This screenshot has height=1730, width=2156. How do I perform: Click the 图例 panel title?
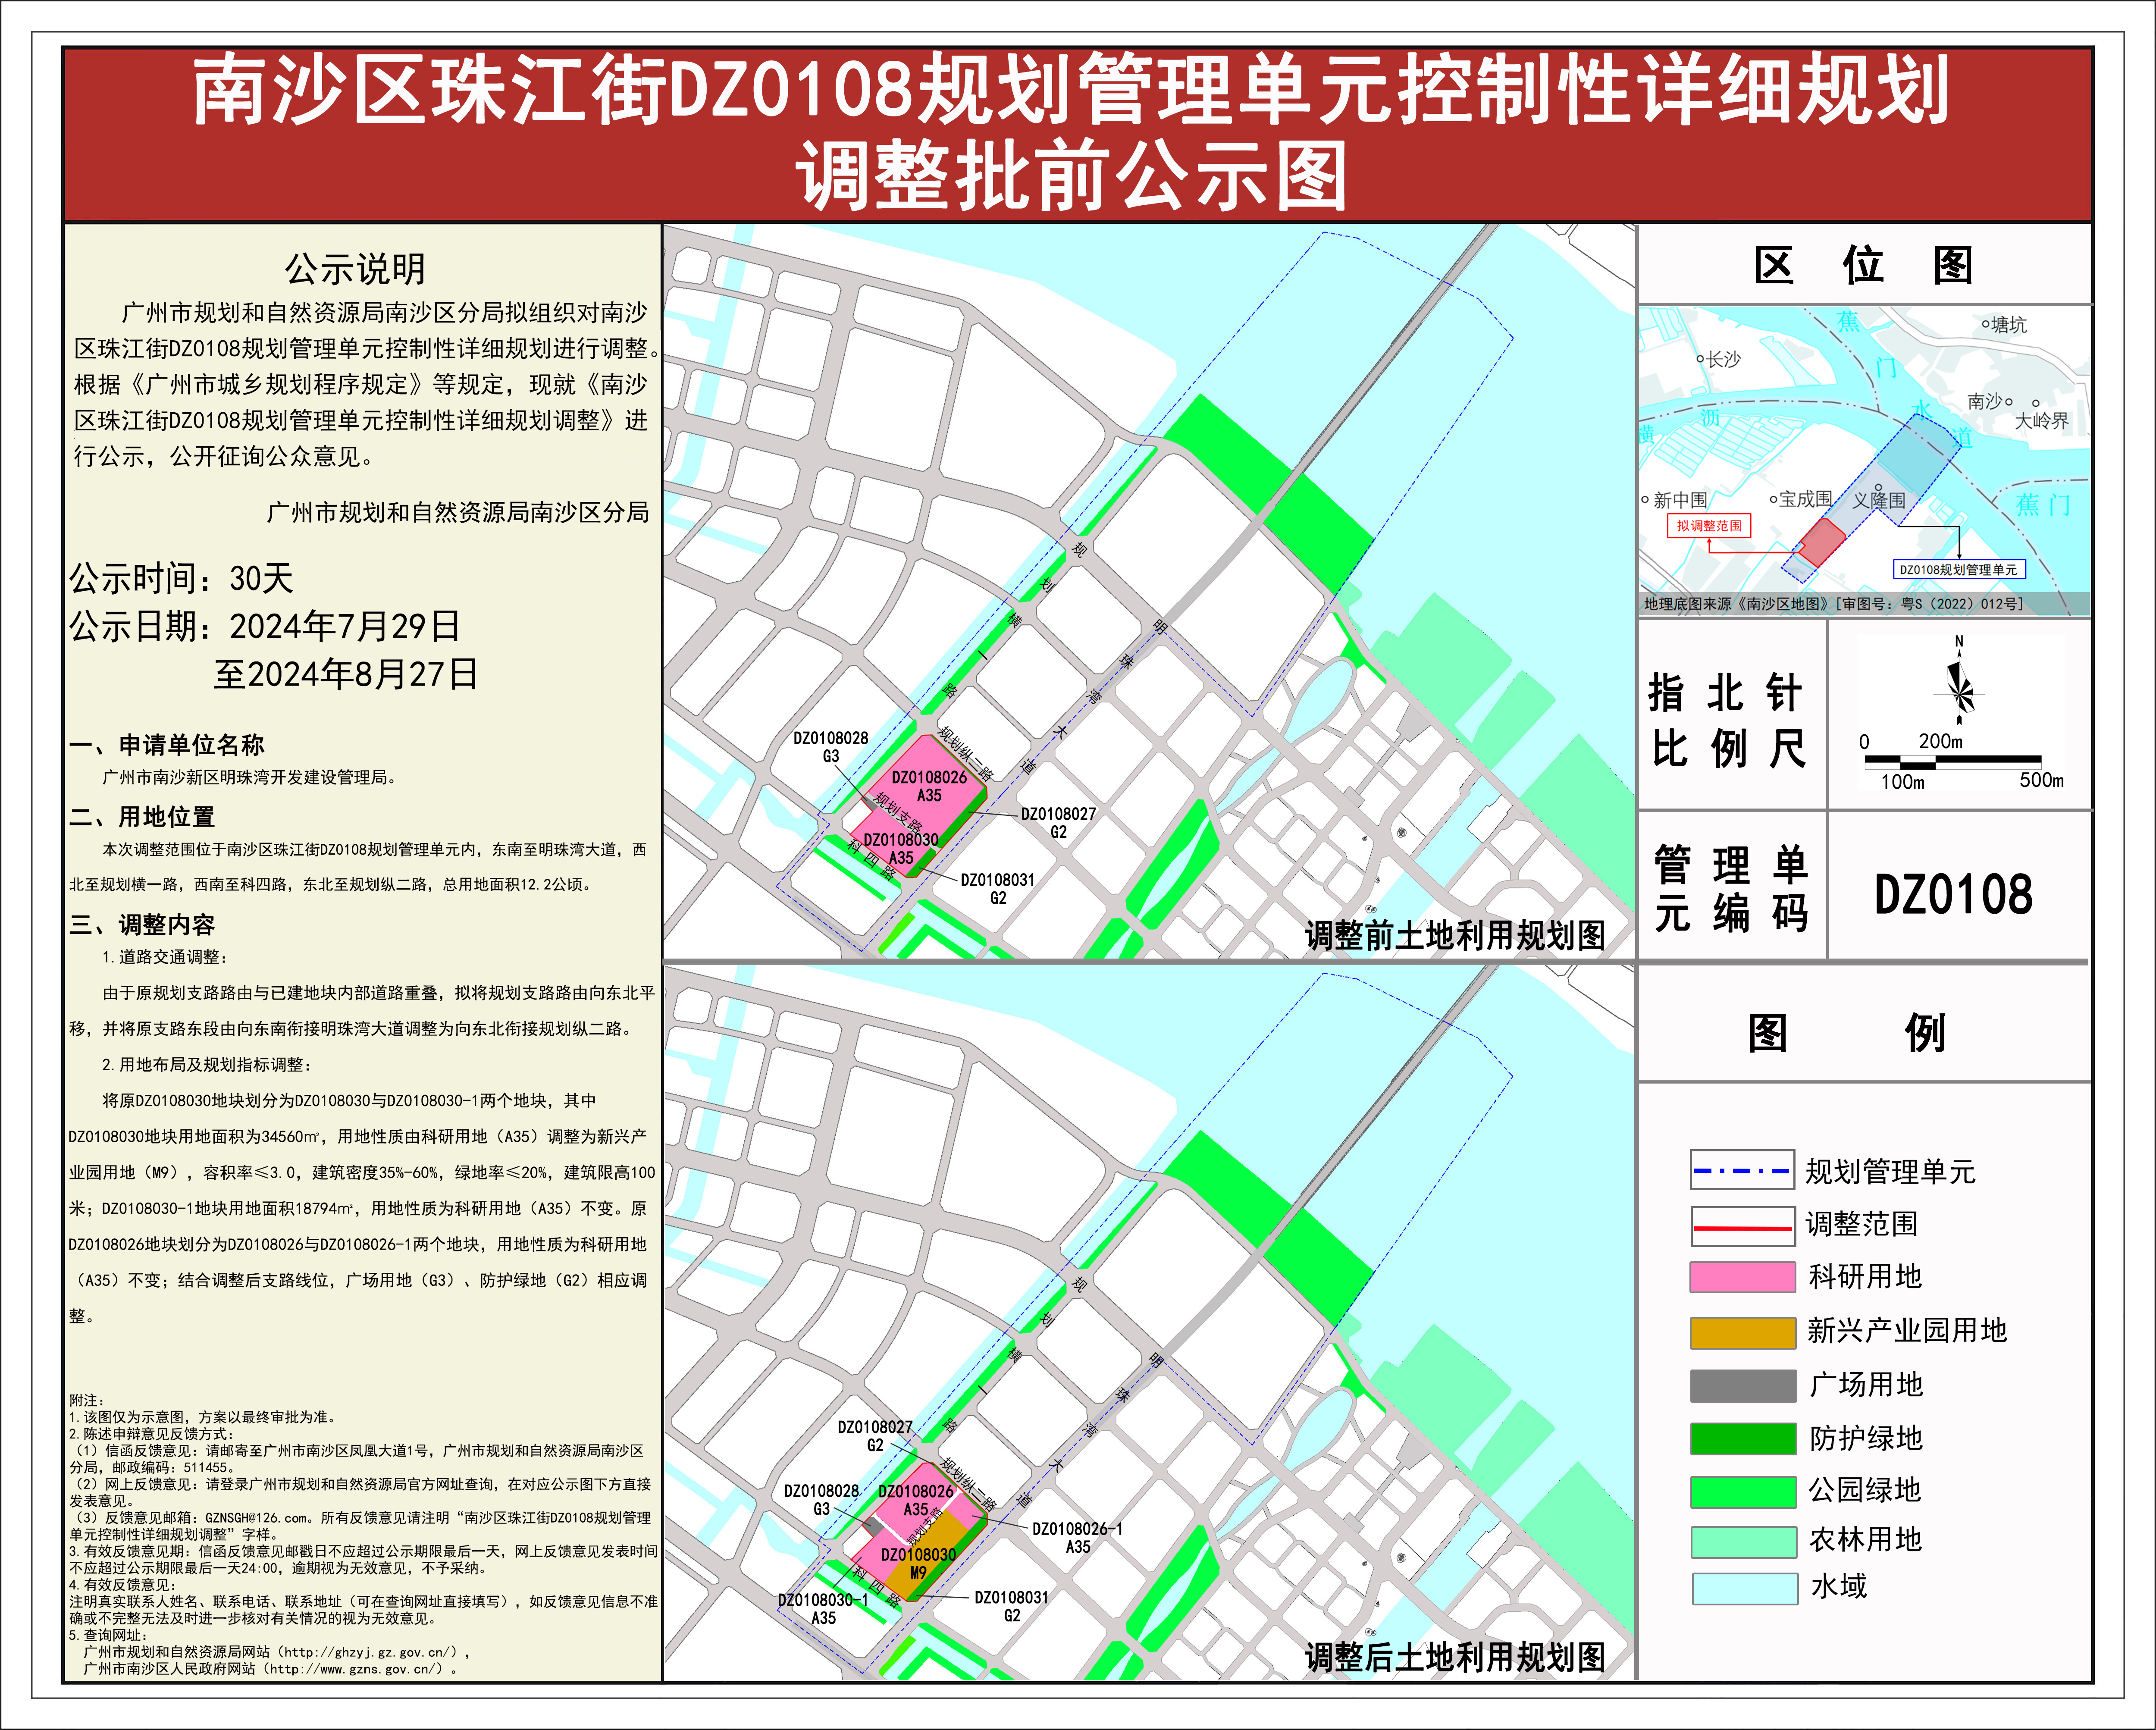1847,1033
